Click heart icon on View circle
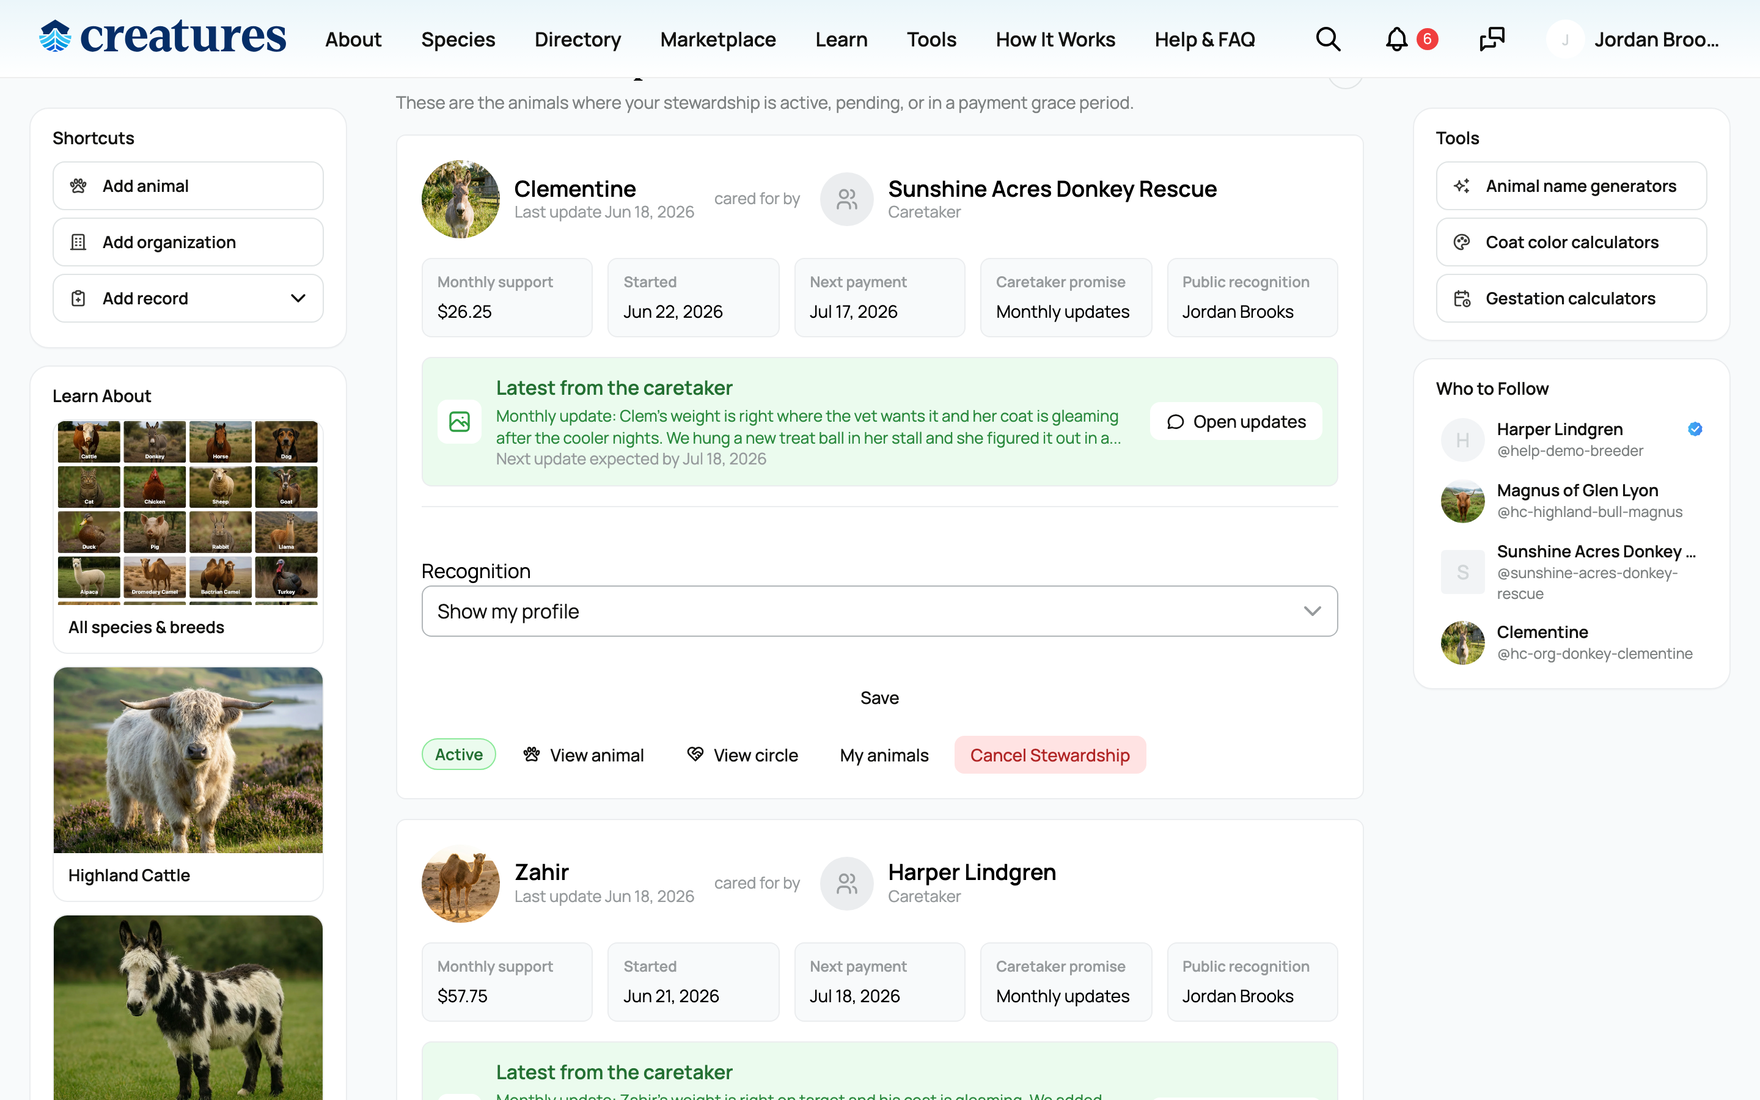1760x1100 pixels. coord(695,755)
